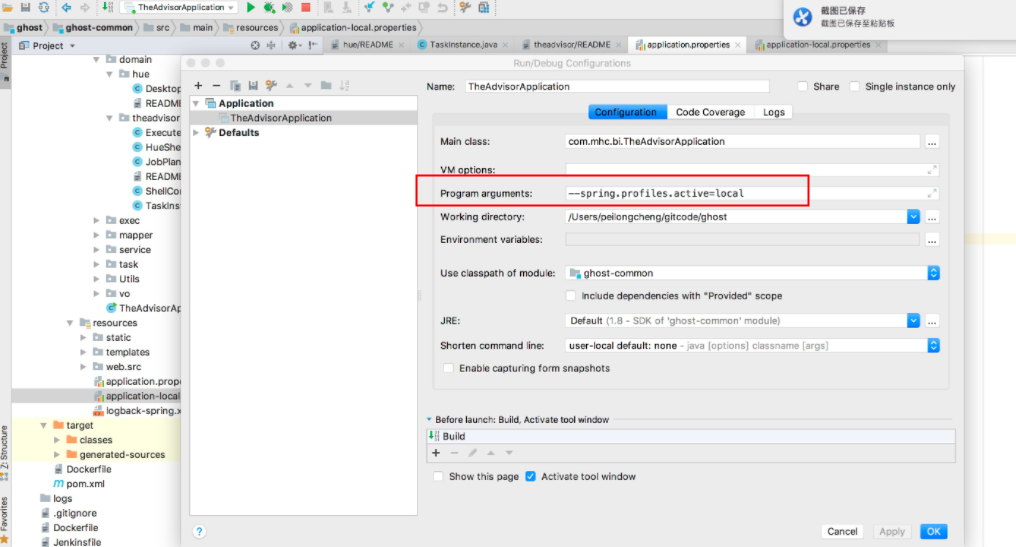This screenshot has width=1016, height=547.
Task: Save all files with the floppy disk icon
Action: click(x=25, y=7)
